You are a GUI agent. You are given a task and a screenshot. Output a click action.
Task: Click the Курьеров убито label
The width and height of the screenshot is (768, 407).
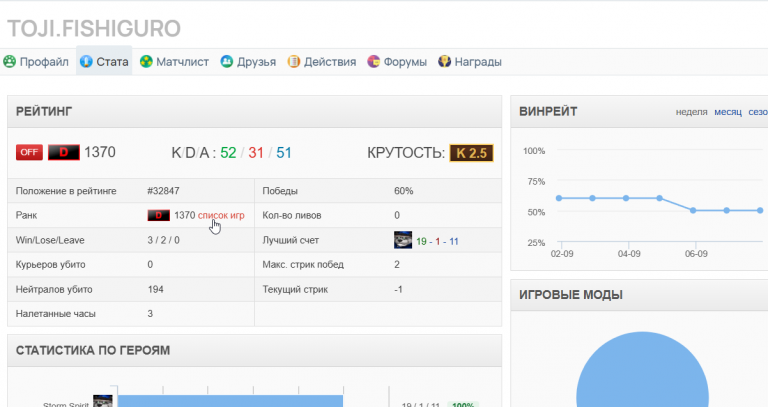tap(50, 264)
